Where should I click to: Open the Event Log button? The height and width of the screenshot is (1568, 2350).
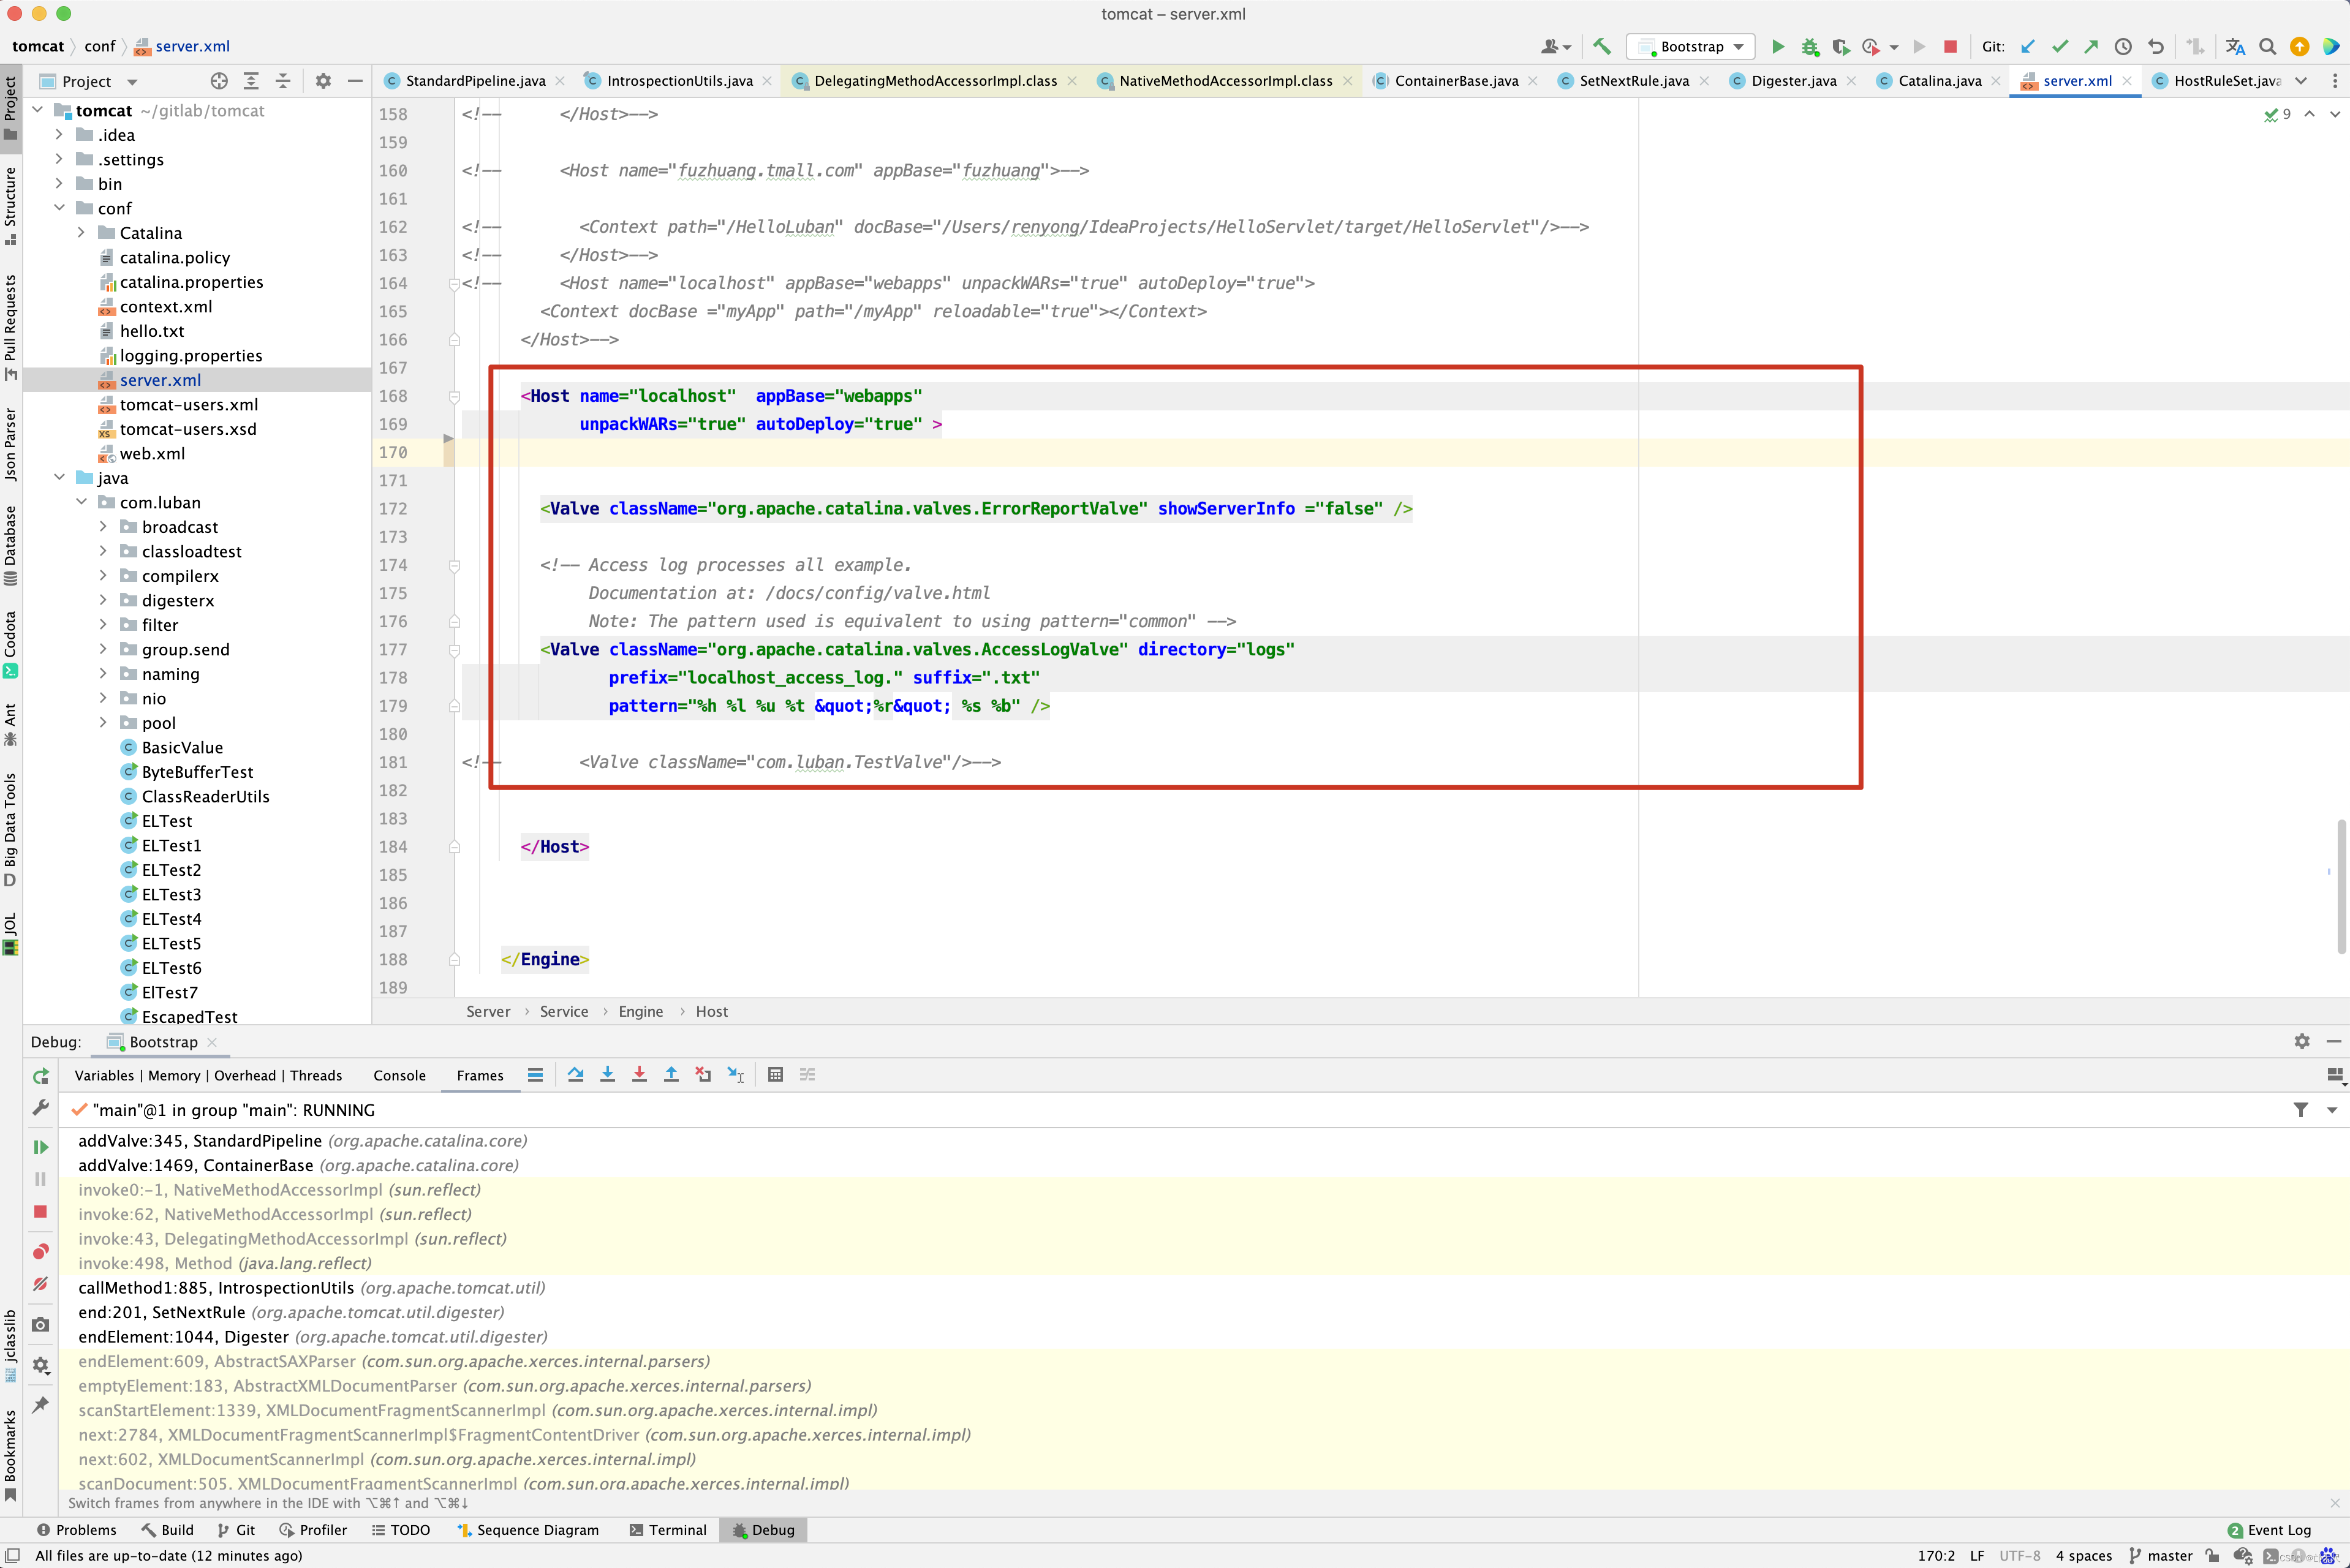click(2269, 1530)
